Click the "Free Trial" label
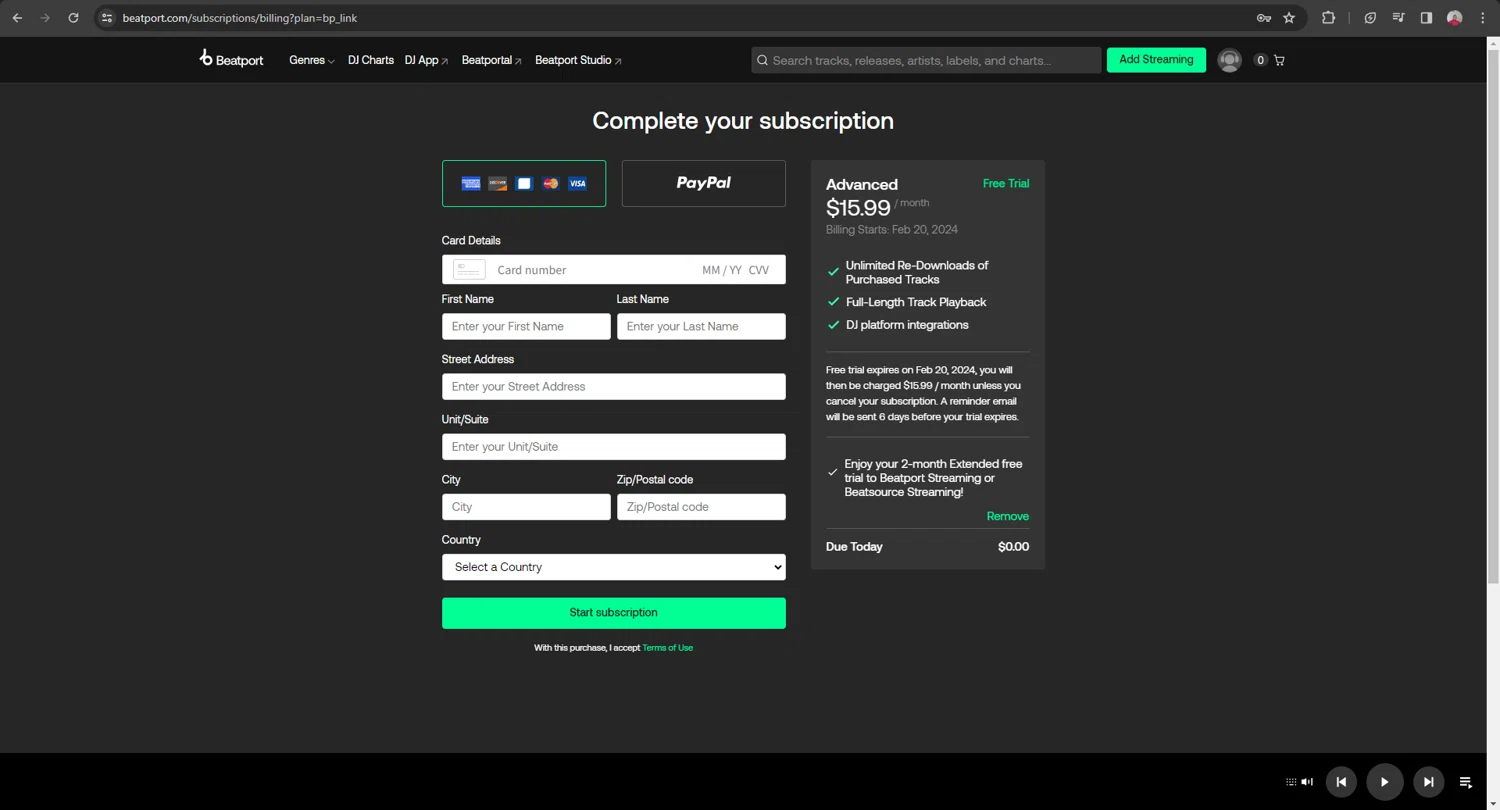 (x=1006, y=183)
